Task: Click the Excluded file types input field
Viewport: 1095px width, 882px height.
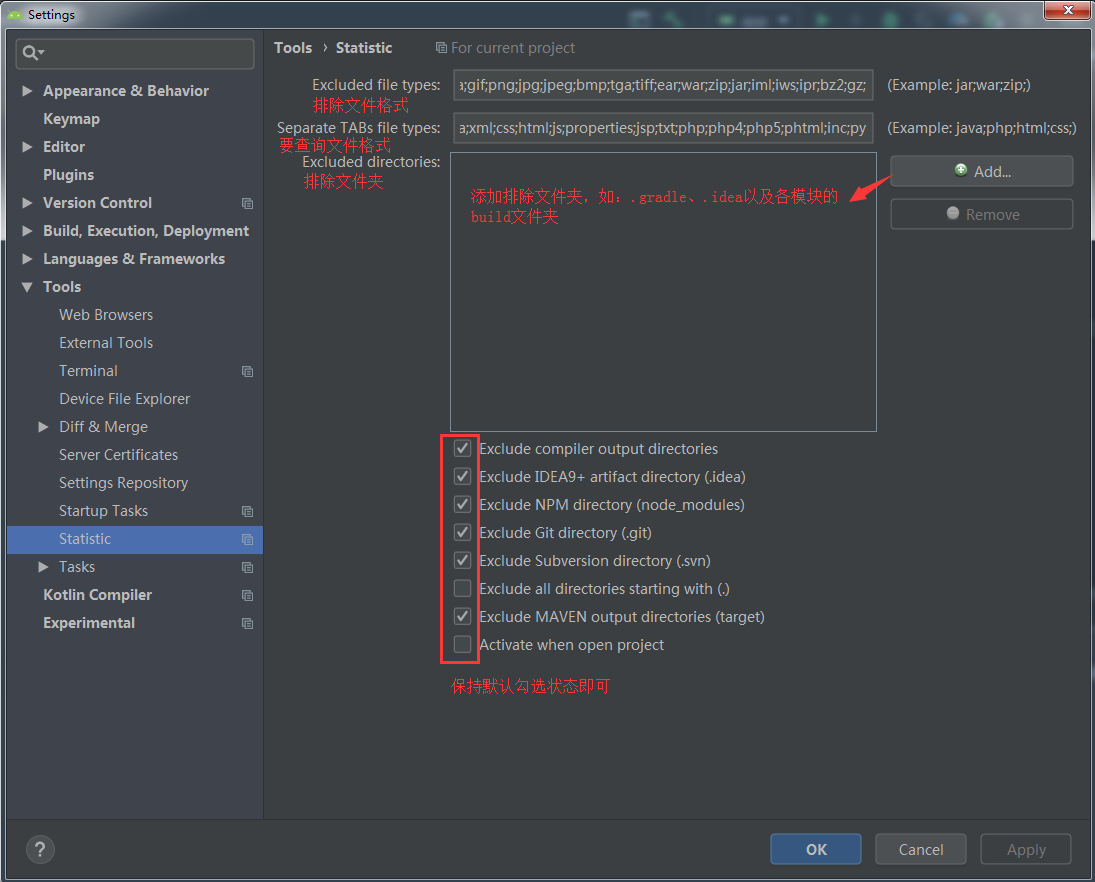Action: 663,85
